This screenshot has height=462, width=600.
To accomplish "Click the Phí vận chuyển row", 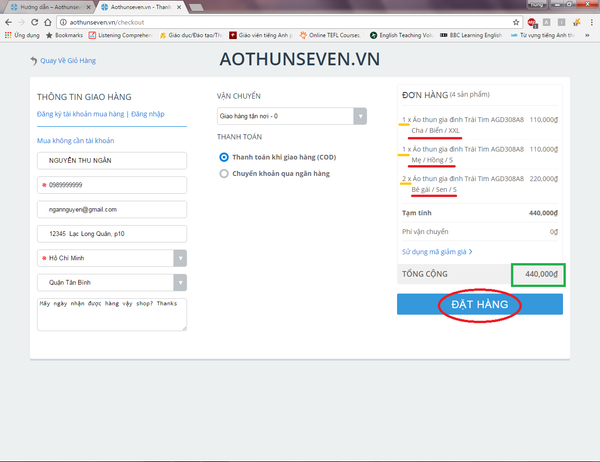I will point(480,232).
